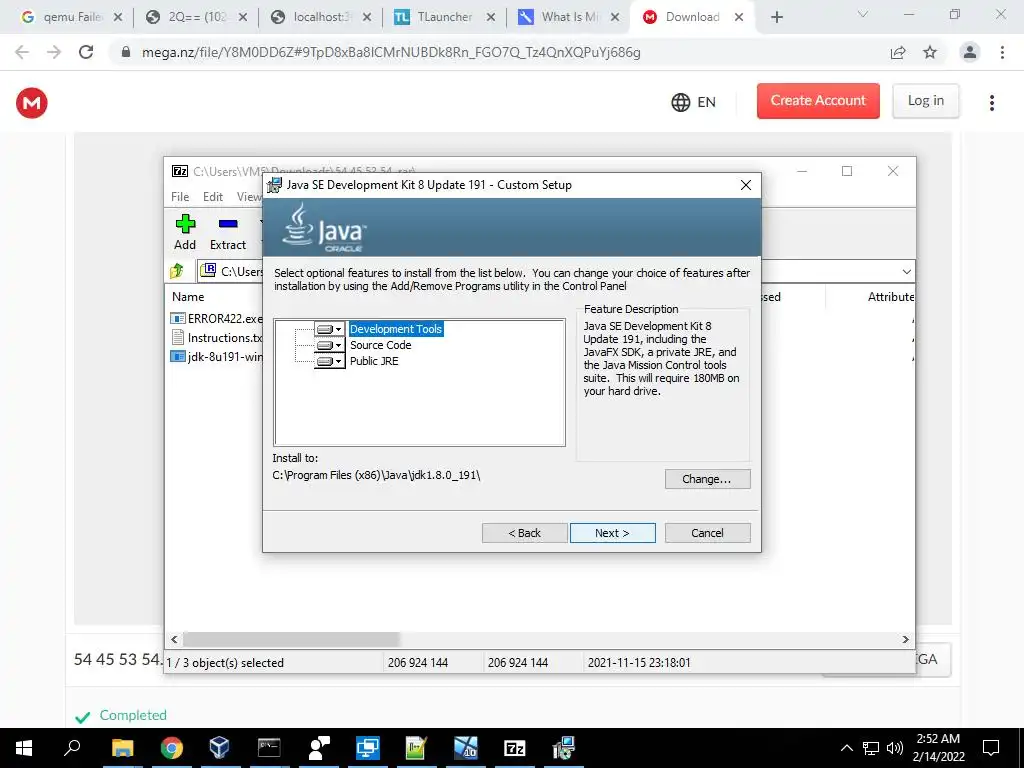Image resolution: width=1024 pixels, height=768 pixels.
Task: Open Development Tools feature dropdown
Action: (x=330, y=329)
